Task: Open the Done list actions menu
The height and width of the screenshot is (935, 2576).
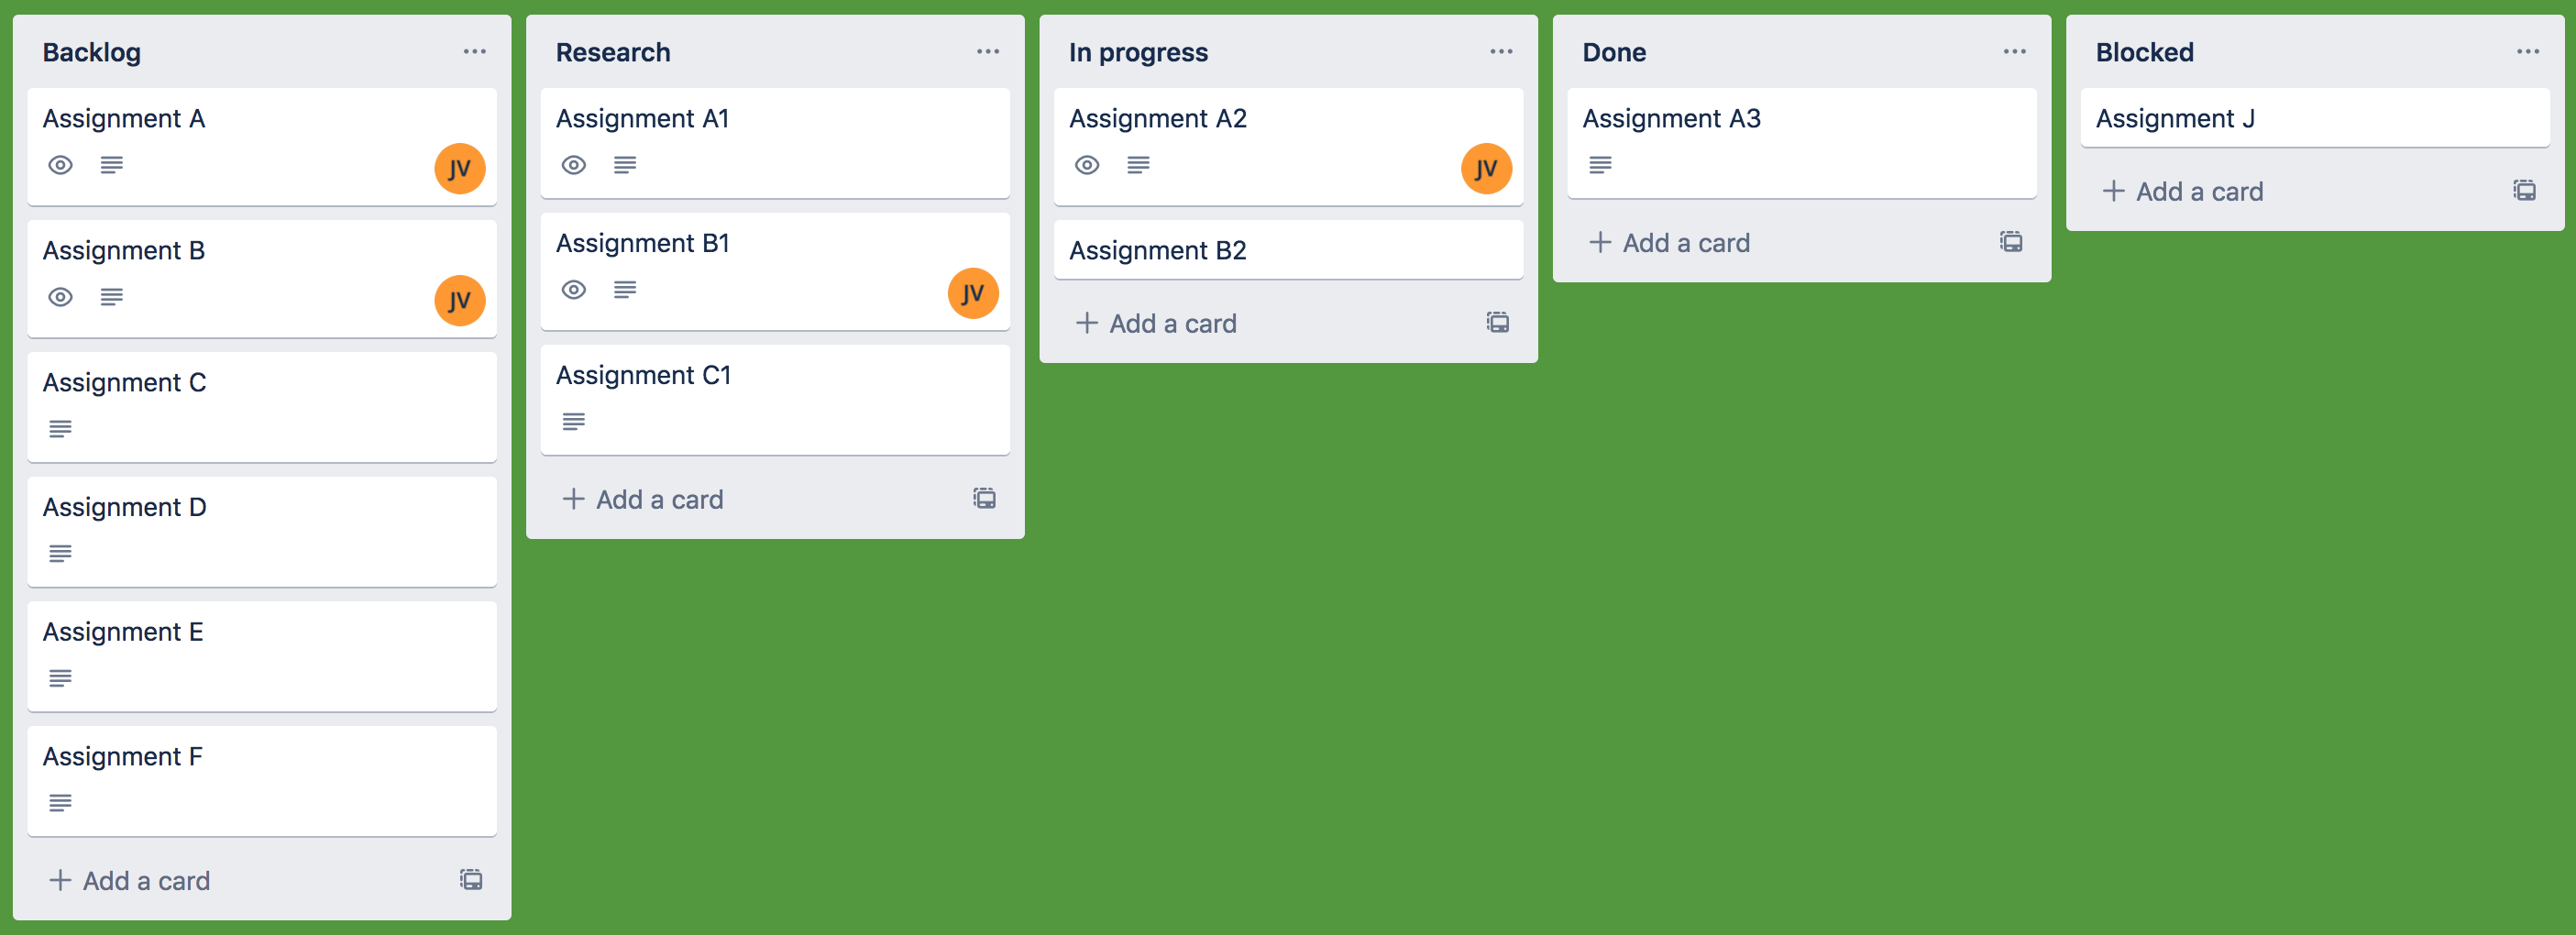Action: pyautogui.click(x=2014, y=51)
